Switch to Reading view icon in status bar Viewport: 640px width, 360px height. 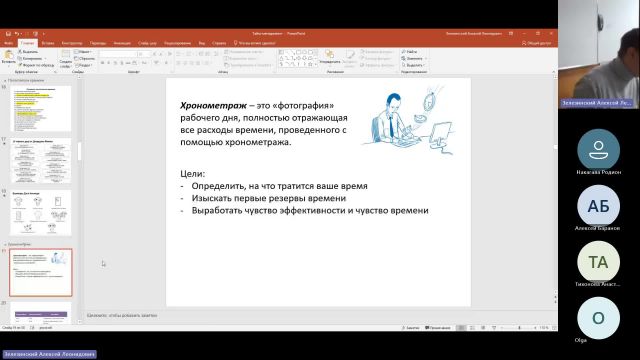[x=483, y=328]
